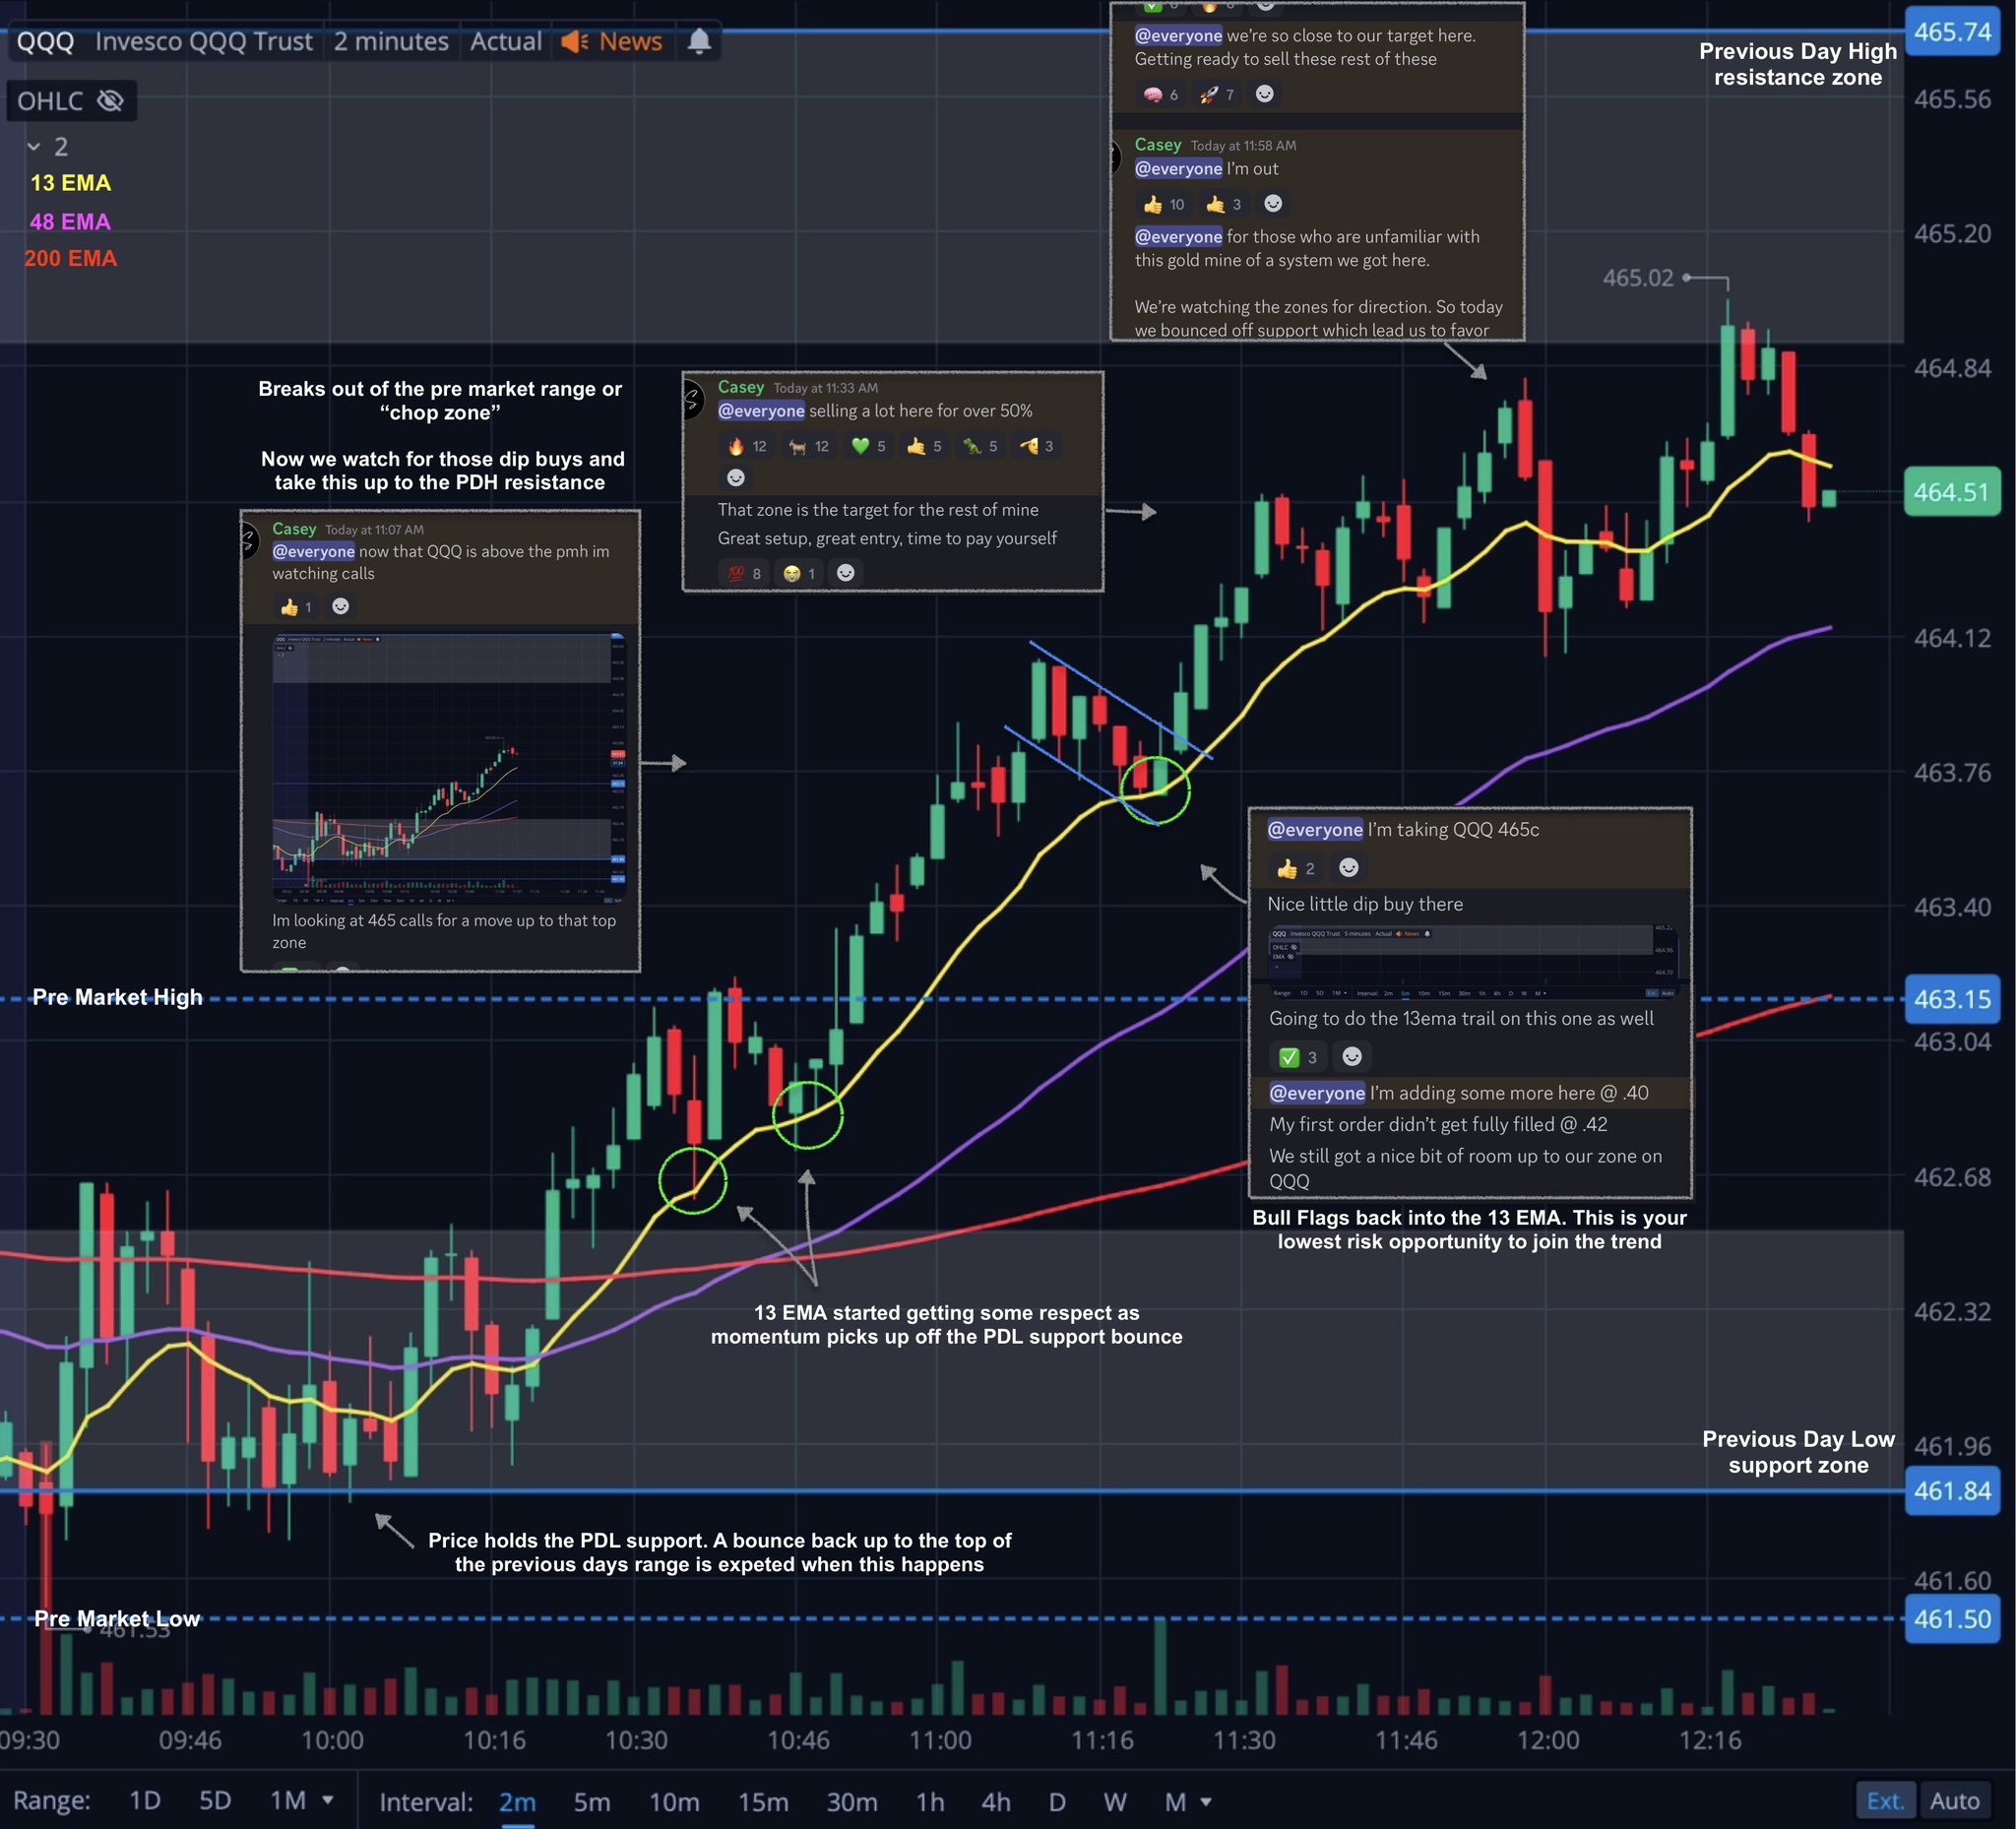Image resolution: width=2016 pixels, height=1829 pixels.
Task: Toggle the Auto scale button
Action: [1954, 1801]
